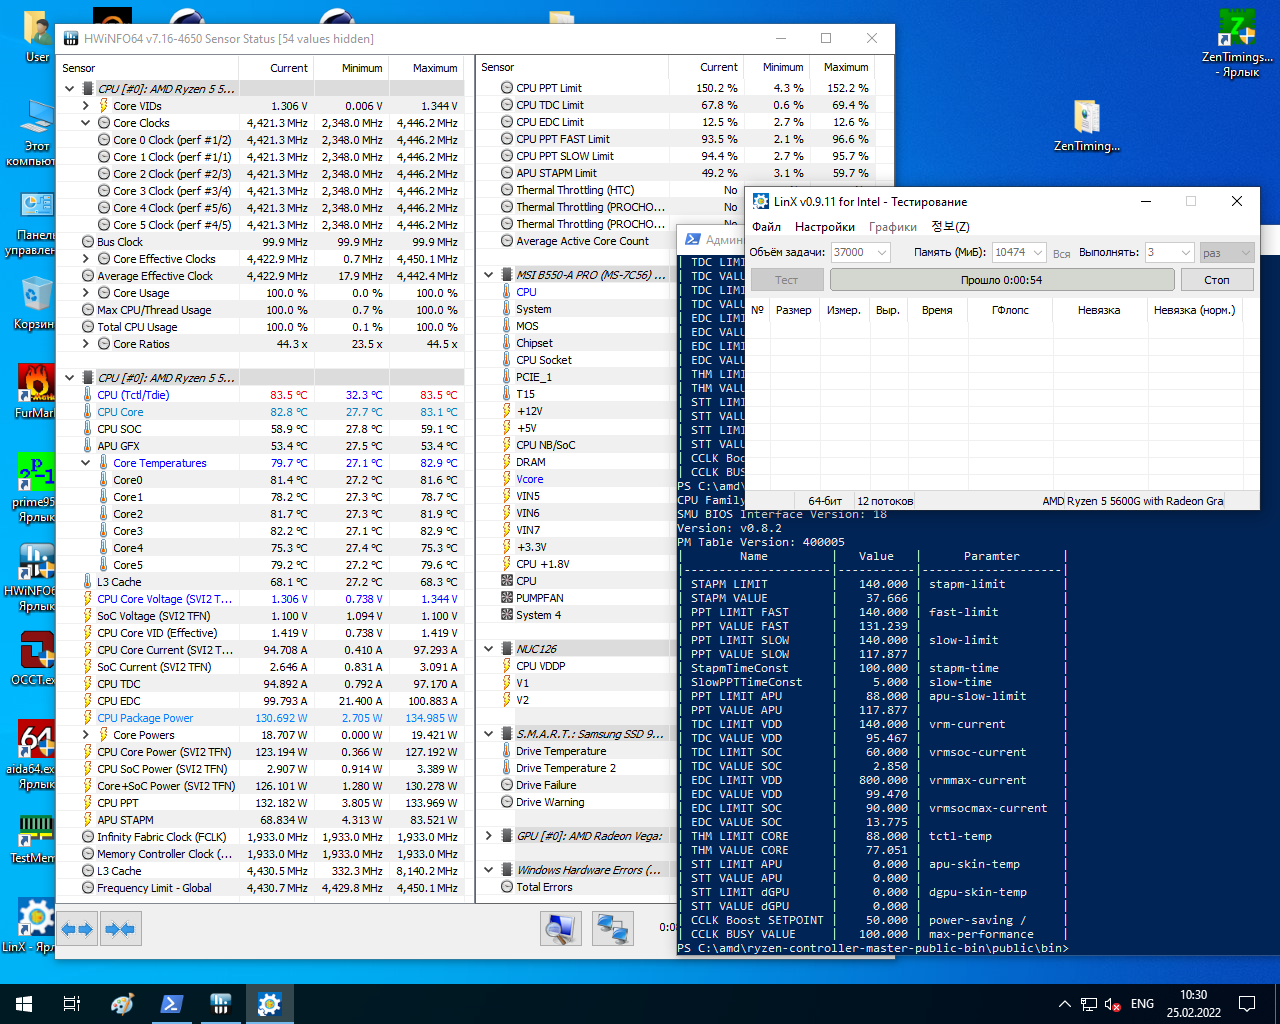This screenshot has width=1280, height=1024.
Task: Click the ГФлопс column header in LinX
Action: (x=1010, y=310)
